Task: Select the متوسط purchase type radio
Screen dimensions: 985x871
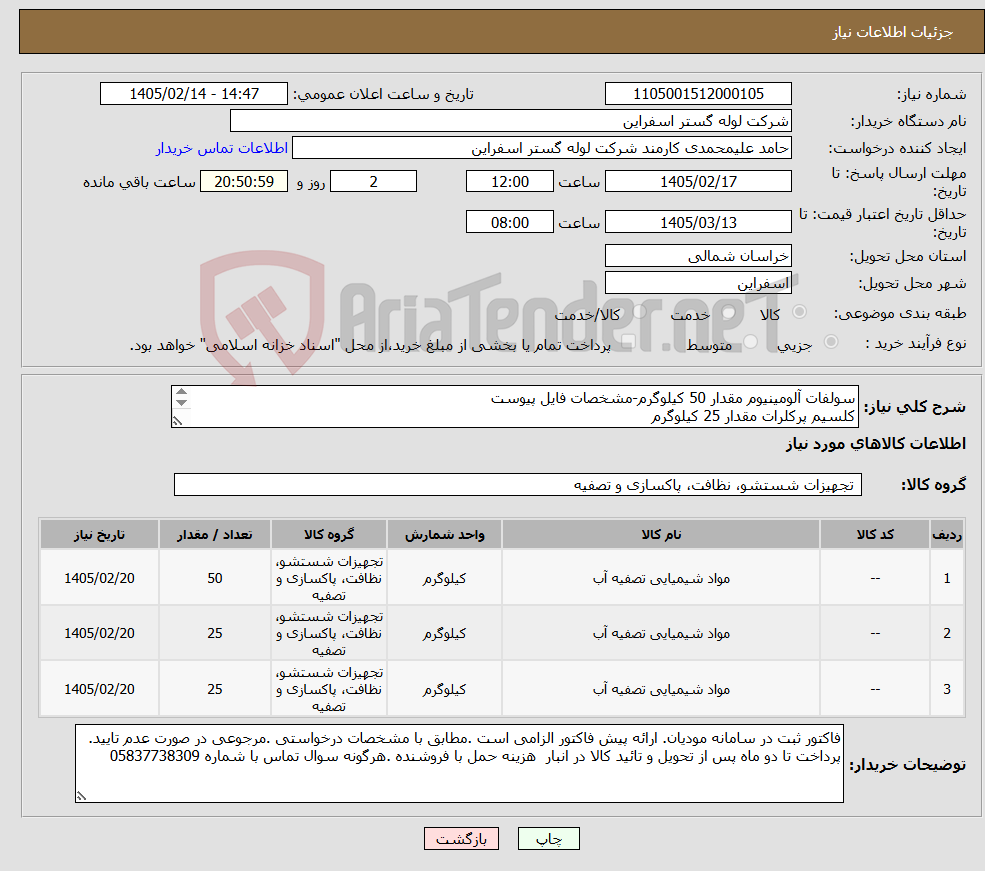Action: coord(751,341)
